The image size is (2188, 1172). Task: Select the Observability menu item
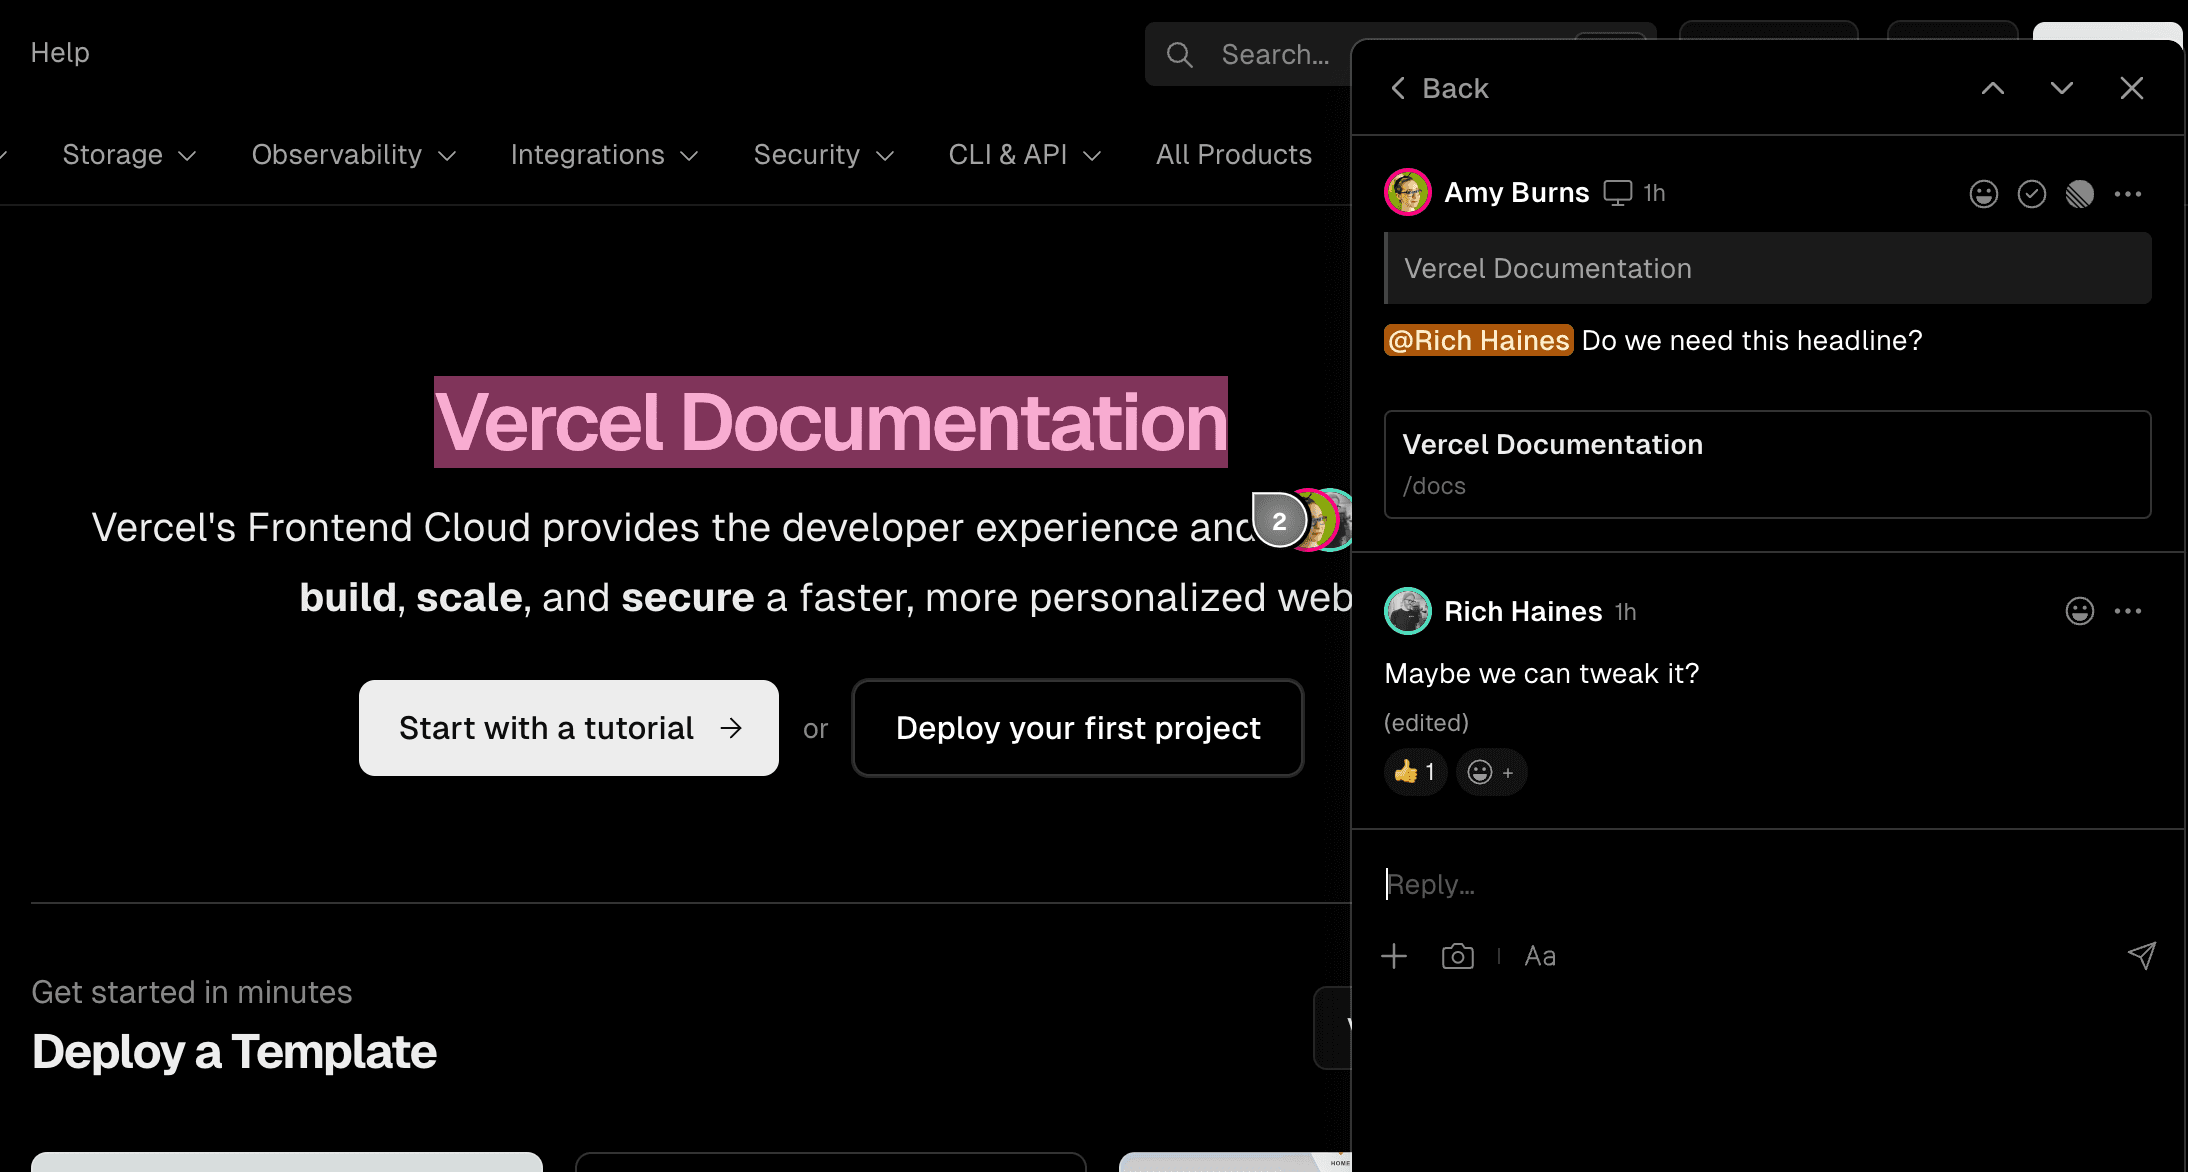click(x=352, y=154)
